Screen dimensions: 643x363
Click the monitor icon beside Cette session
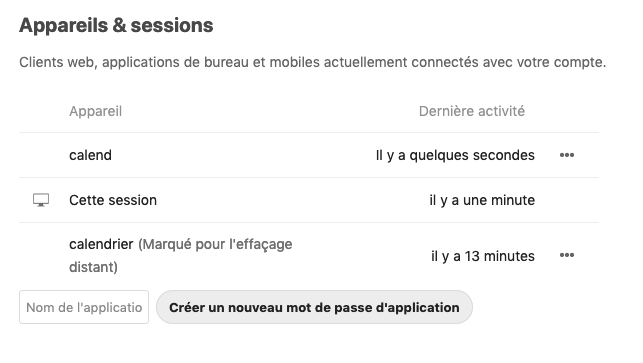(x=41, y=200)
